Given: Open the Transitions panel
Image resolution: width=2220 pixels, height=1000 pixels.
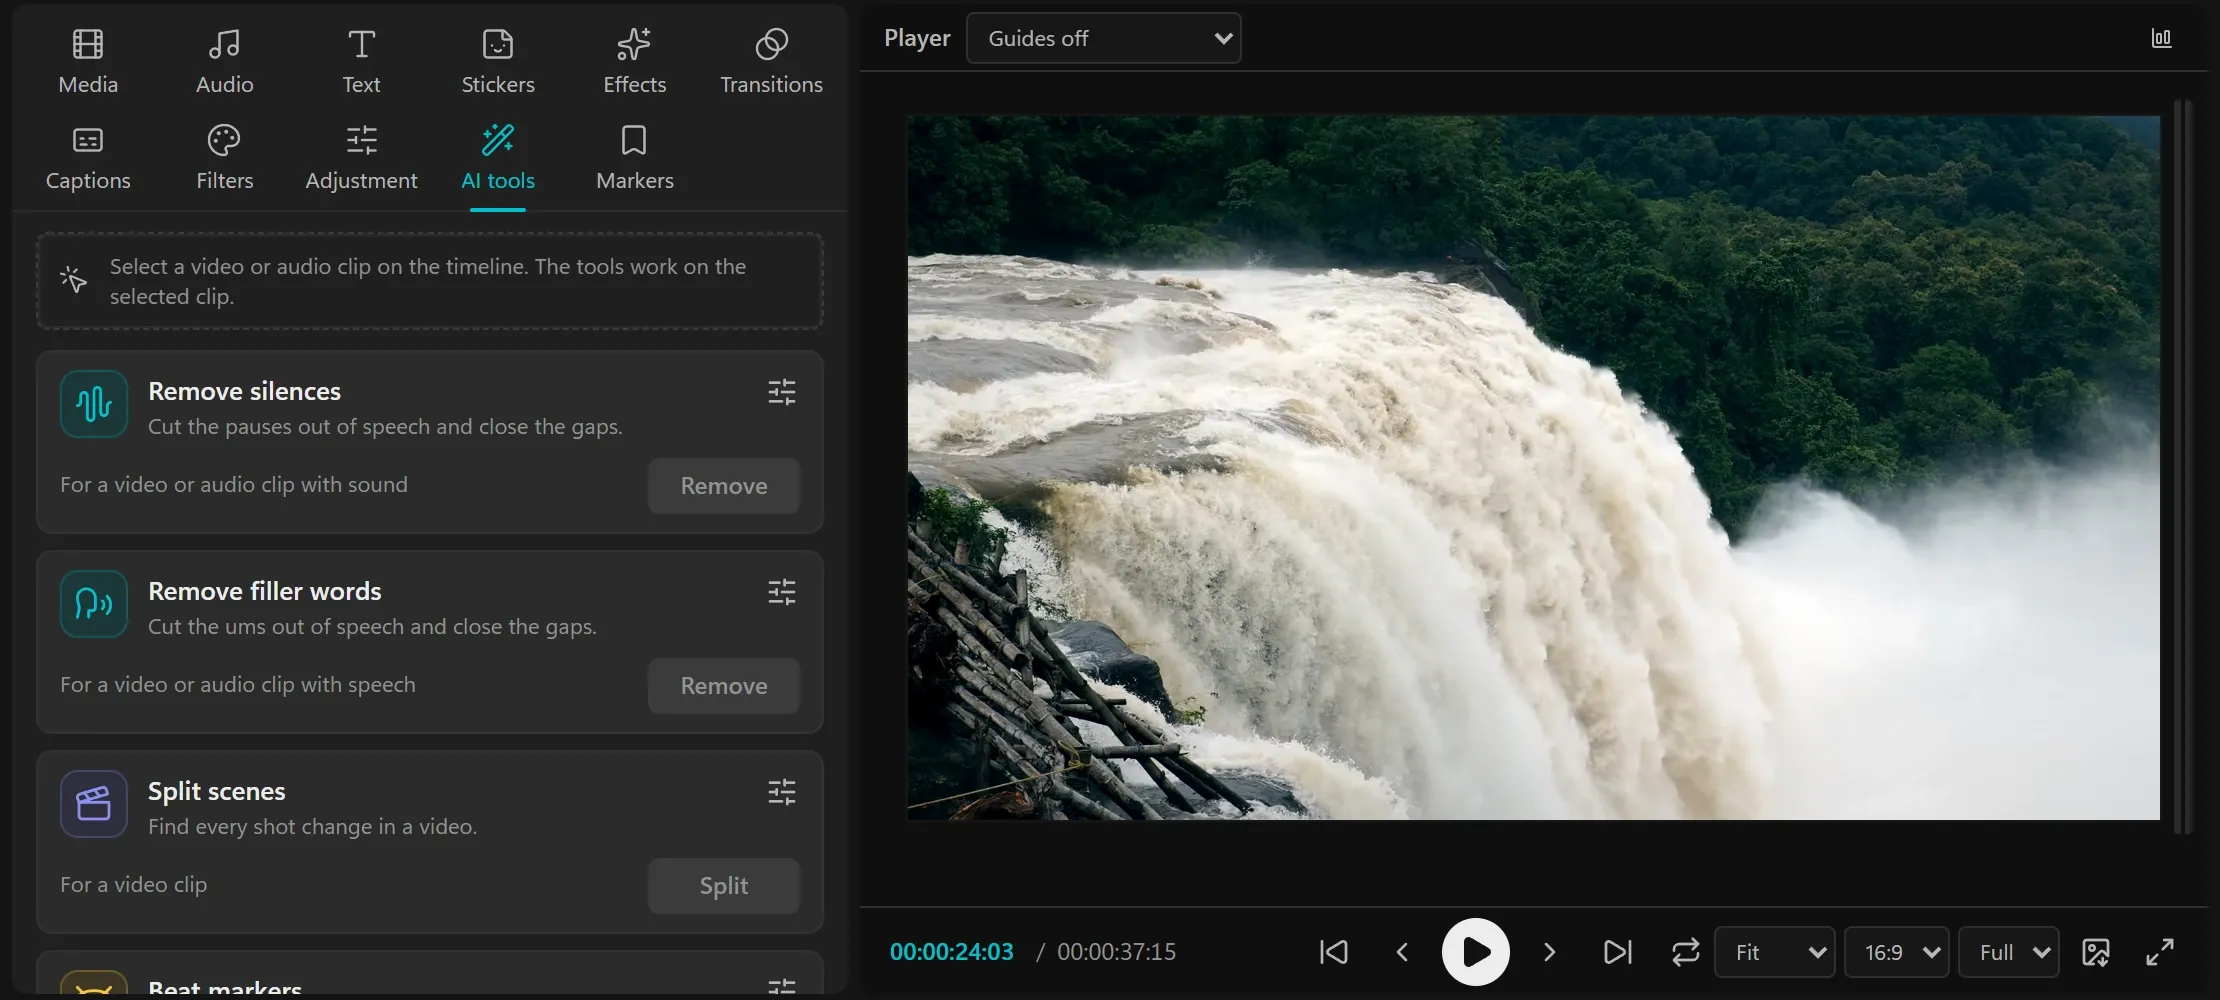Looking at the screenshot, I should click(771, 61).
